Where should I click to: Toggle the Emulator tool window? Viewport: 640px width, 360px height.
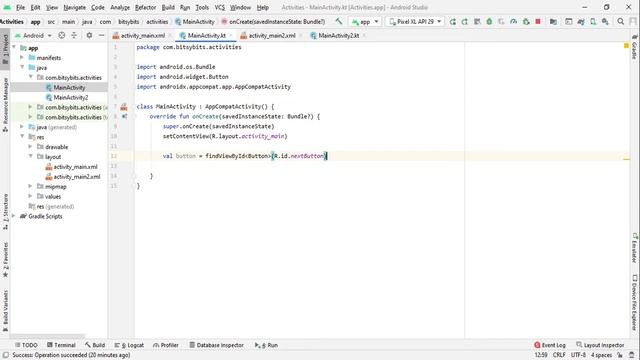635,248
